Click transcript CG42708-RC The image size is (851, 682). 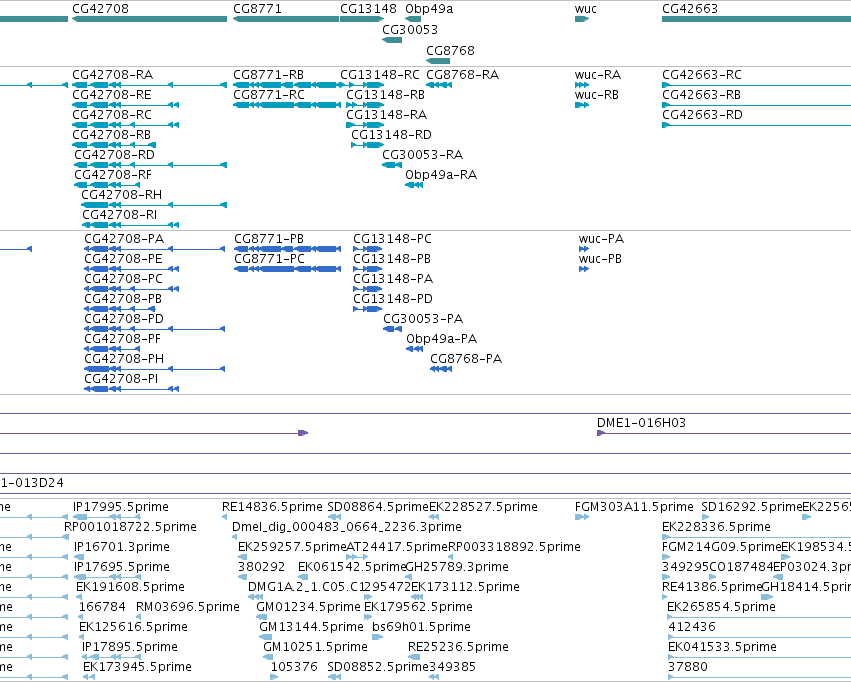pyautogui.click(x=112, y=115)
